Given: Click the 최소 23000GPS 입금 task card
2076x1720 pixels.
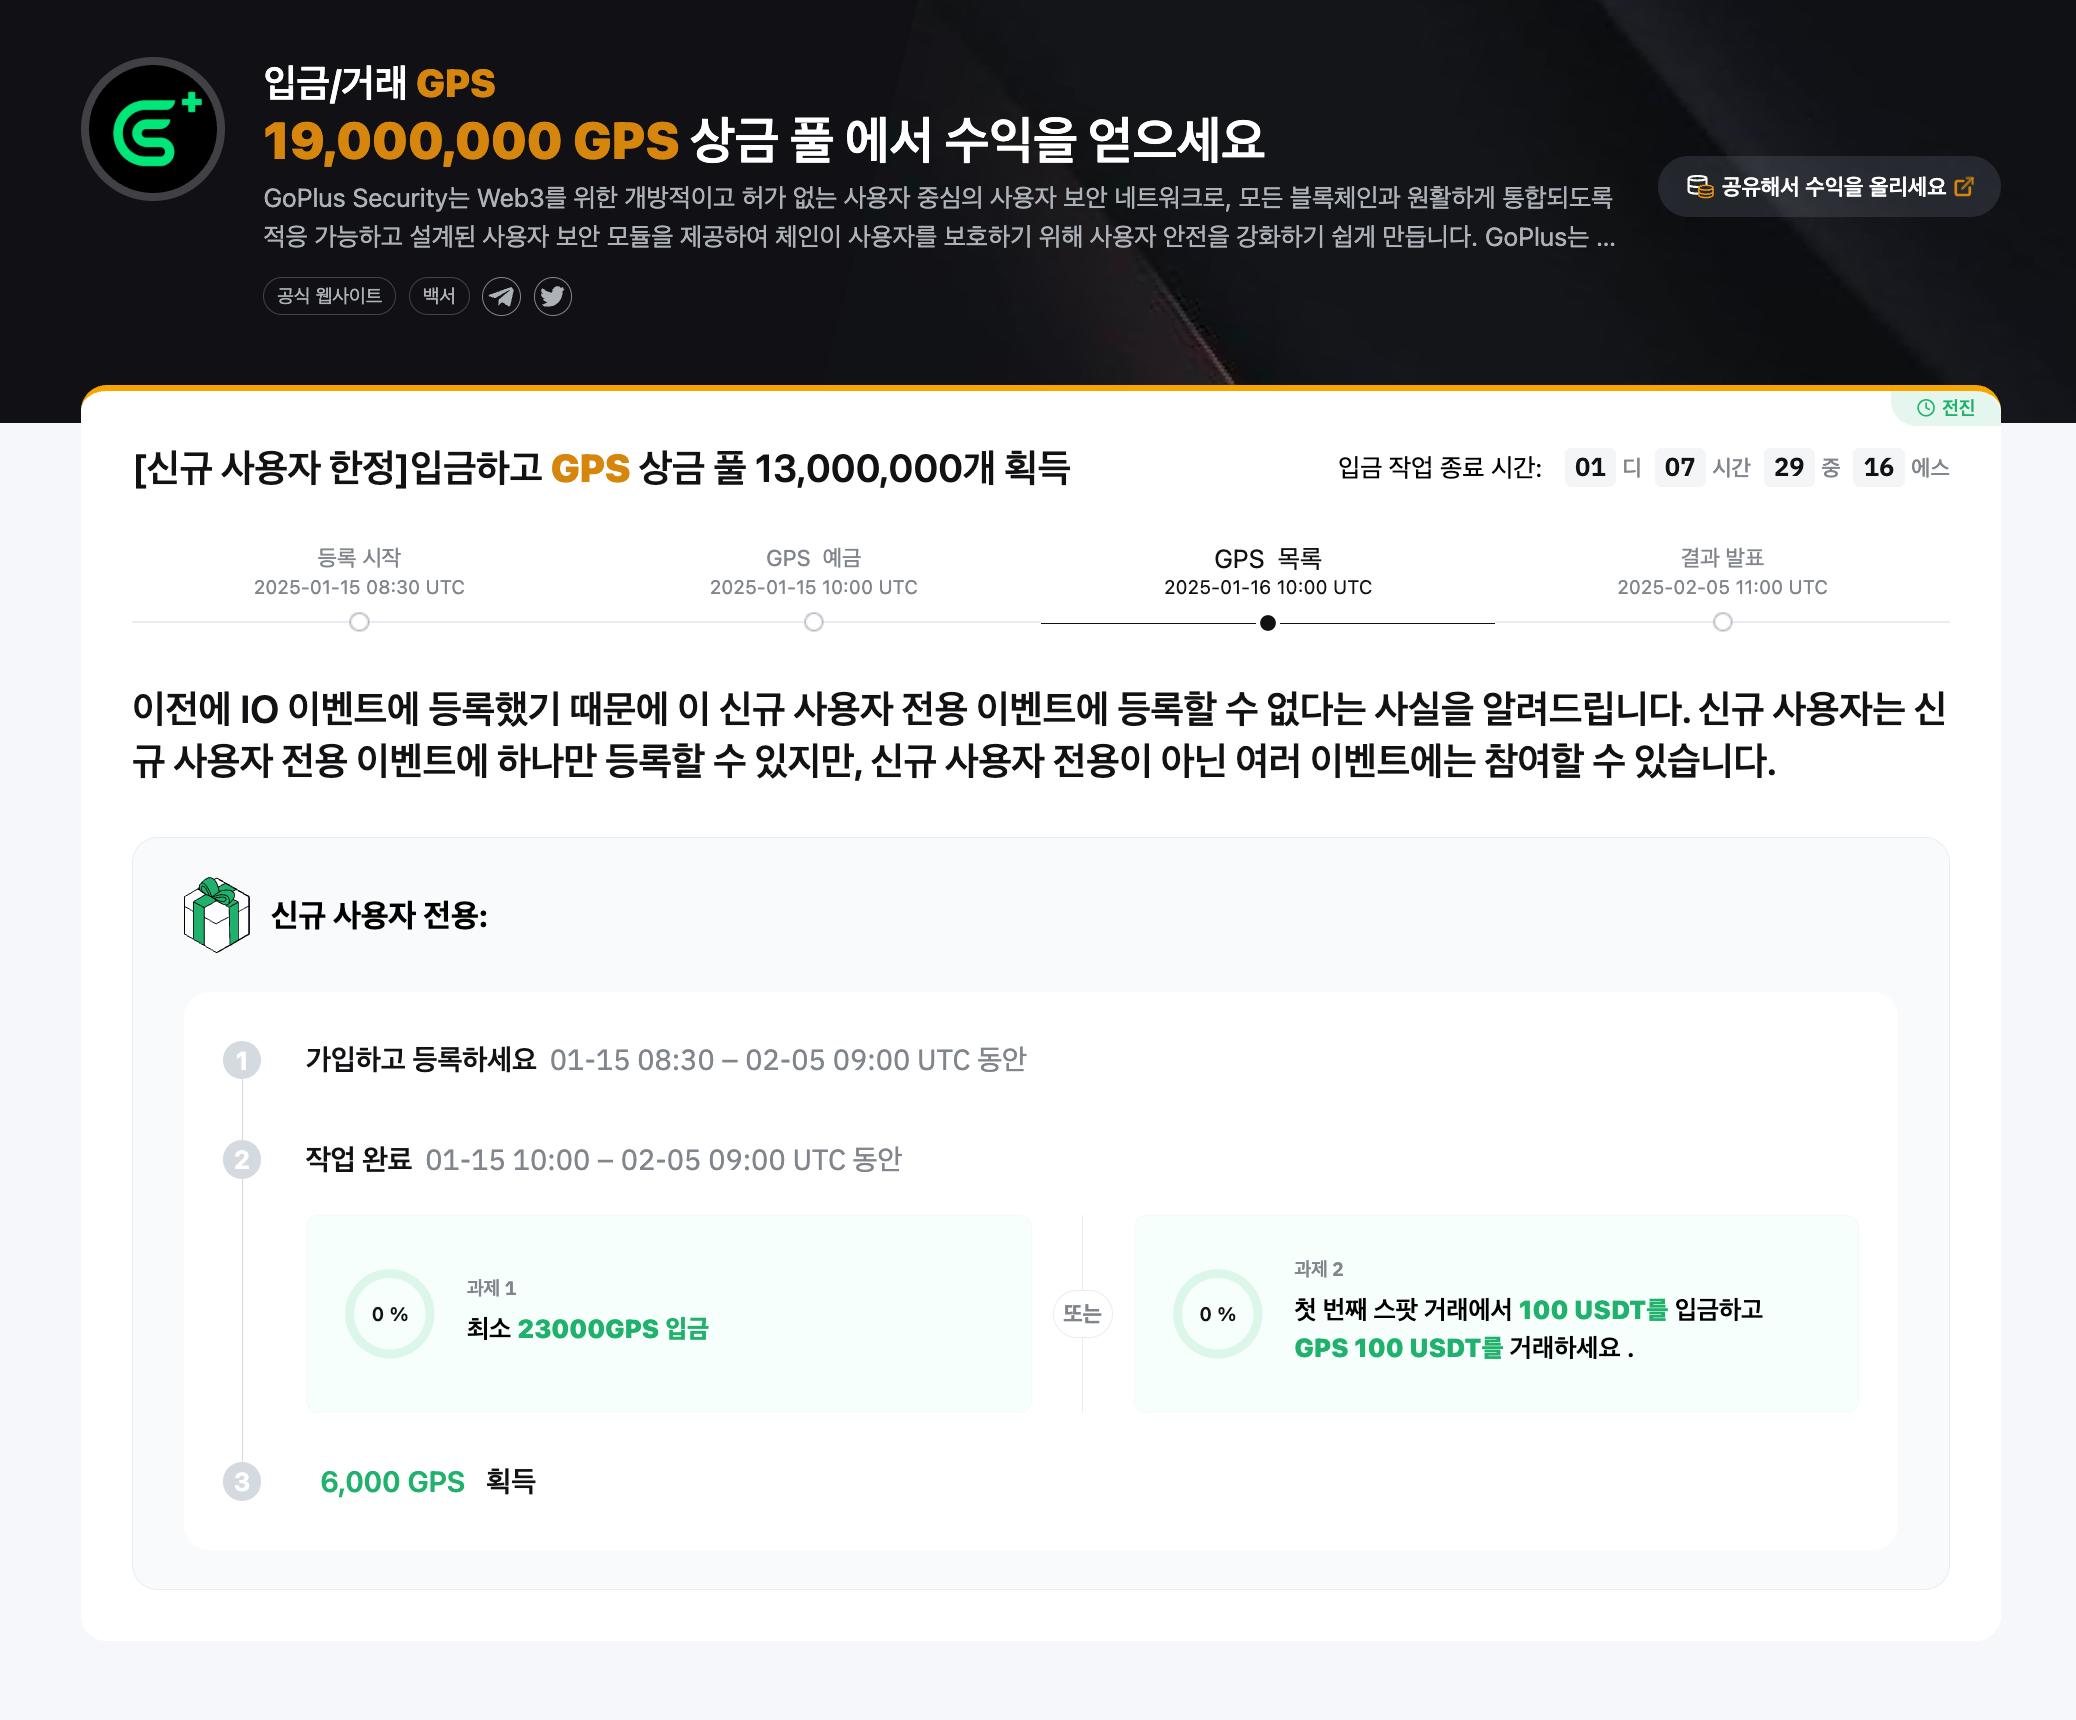Looking at the screenshot, I should 668,1314.
